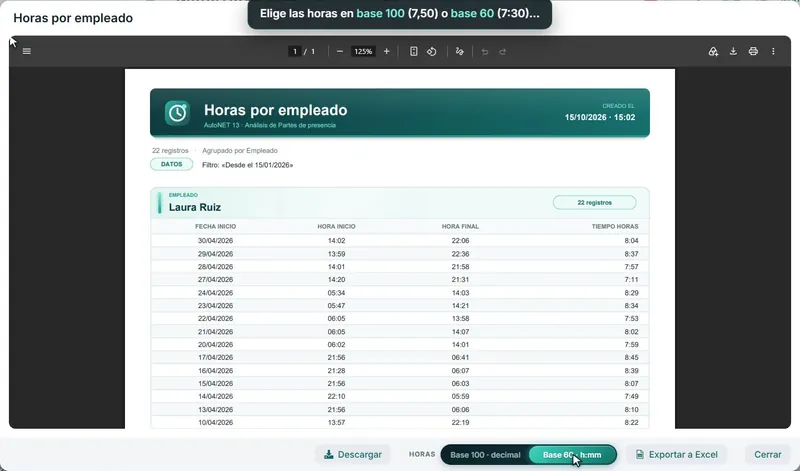Click the clock icon in report header
This screenshot has height=471, width=800.
click(x=177, y=113)
